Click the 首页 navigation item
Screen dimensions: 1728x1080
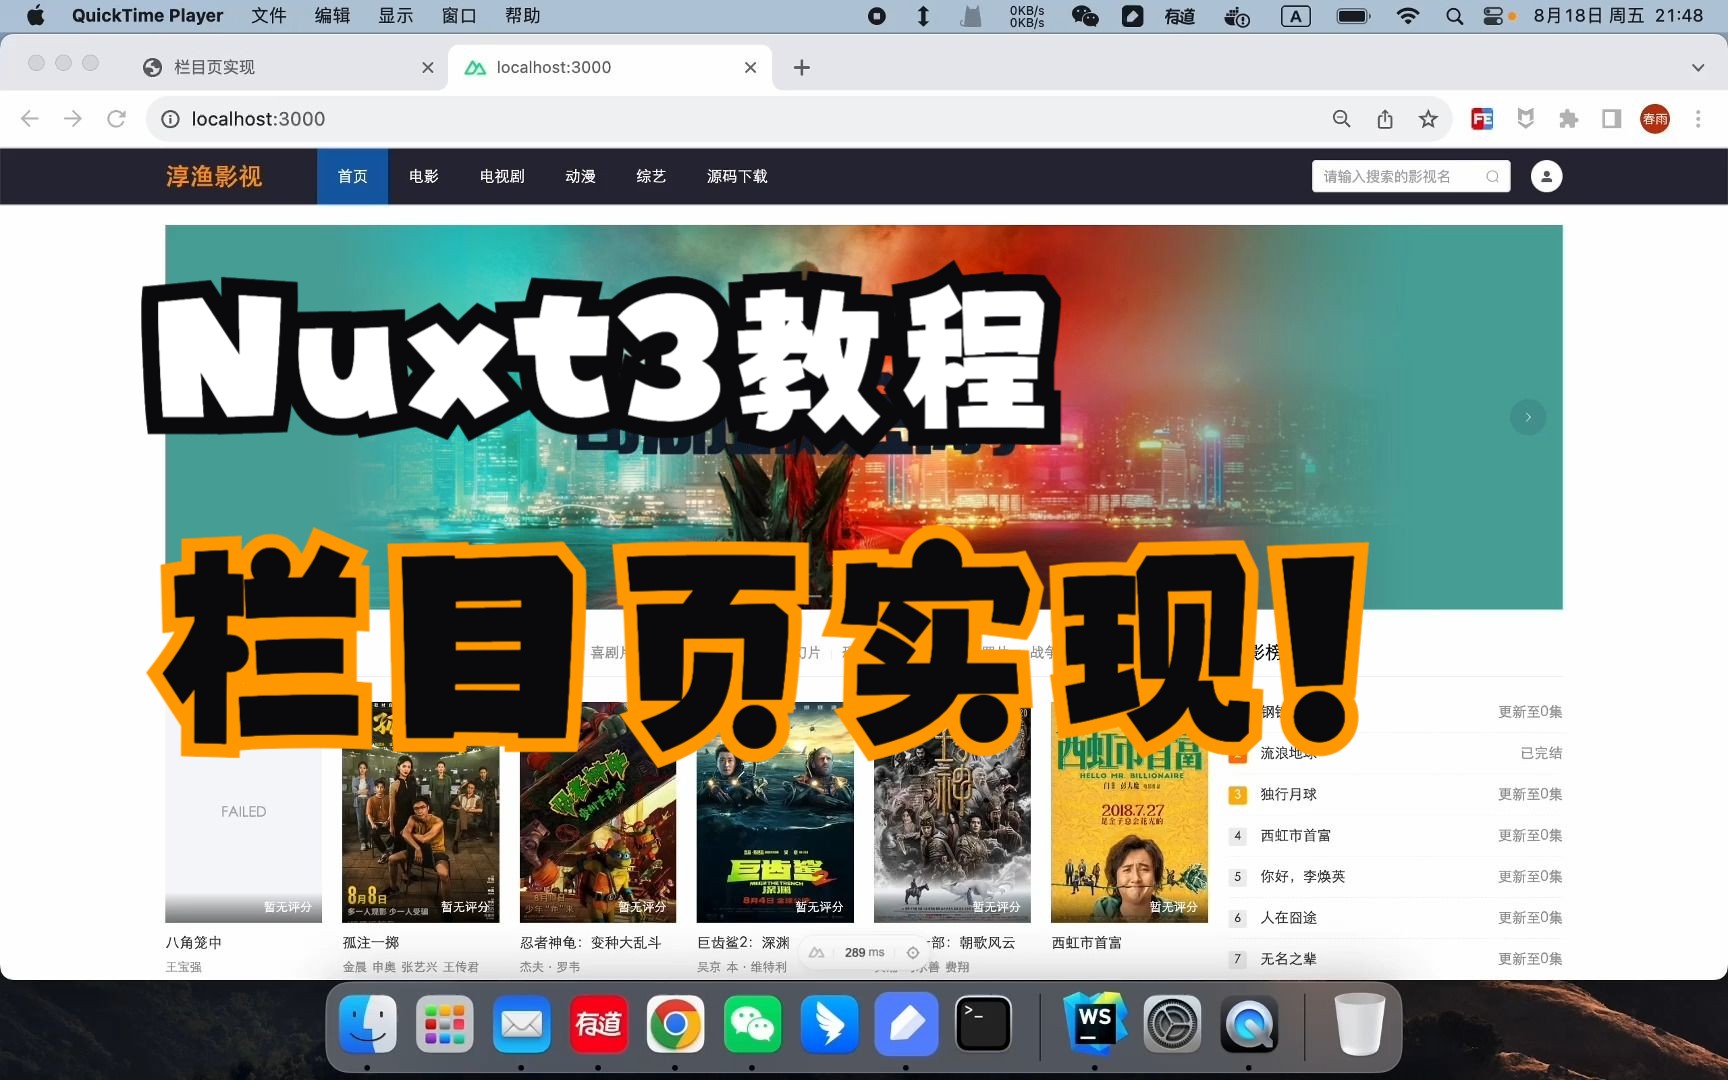coord(352,176)
